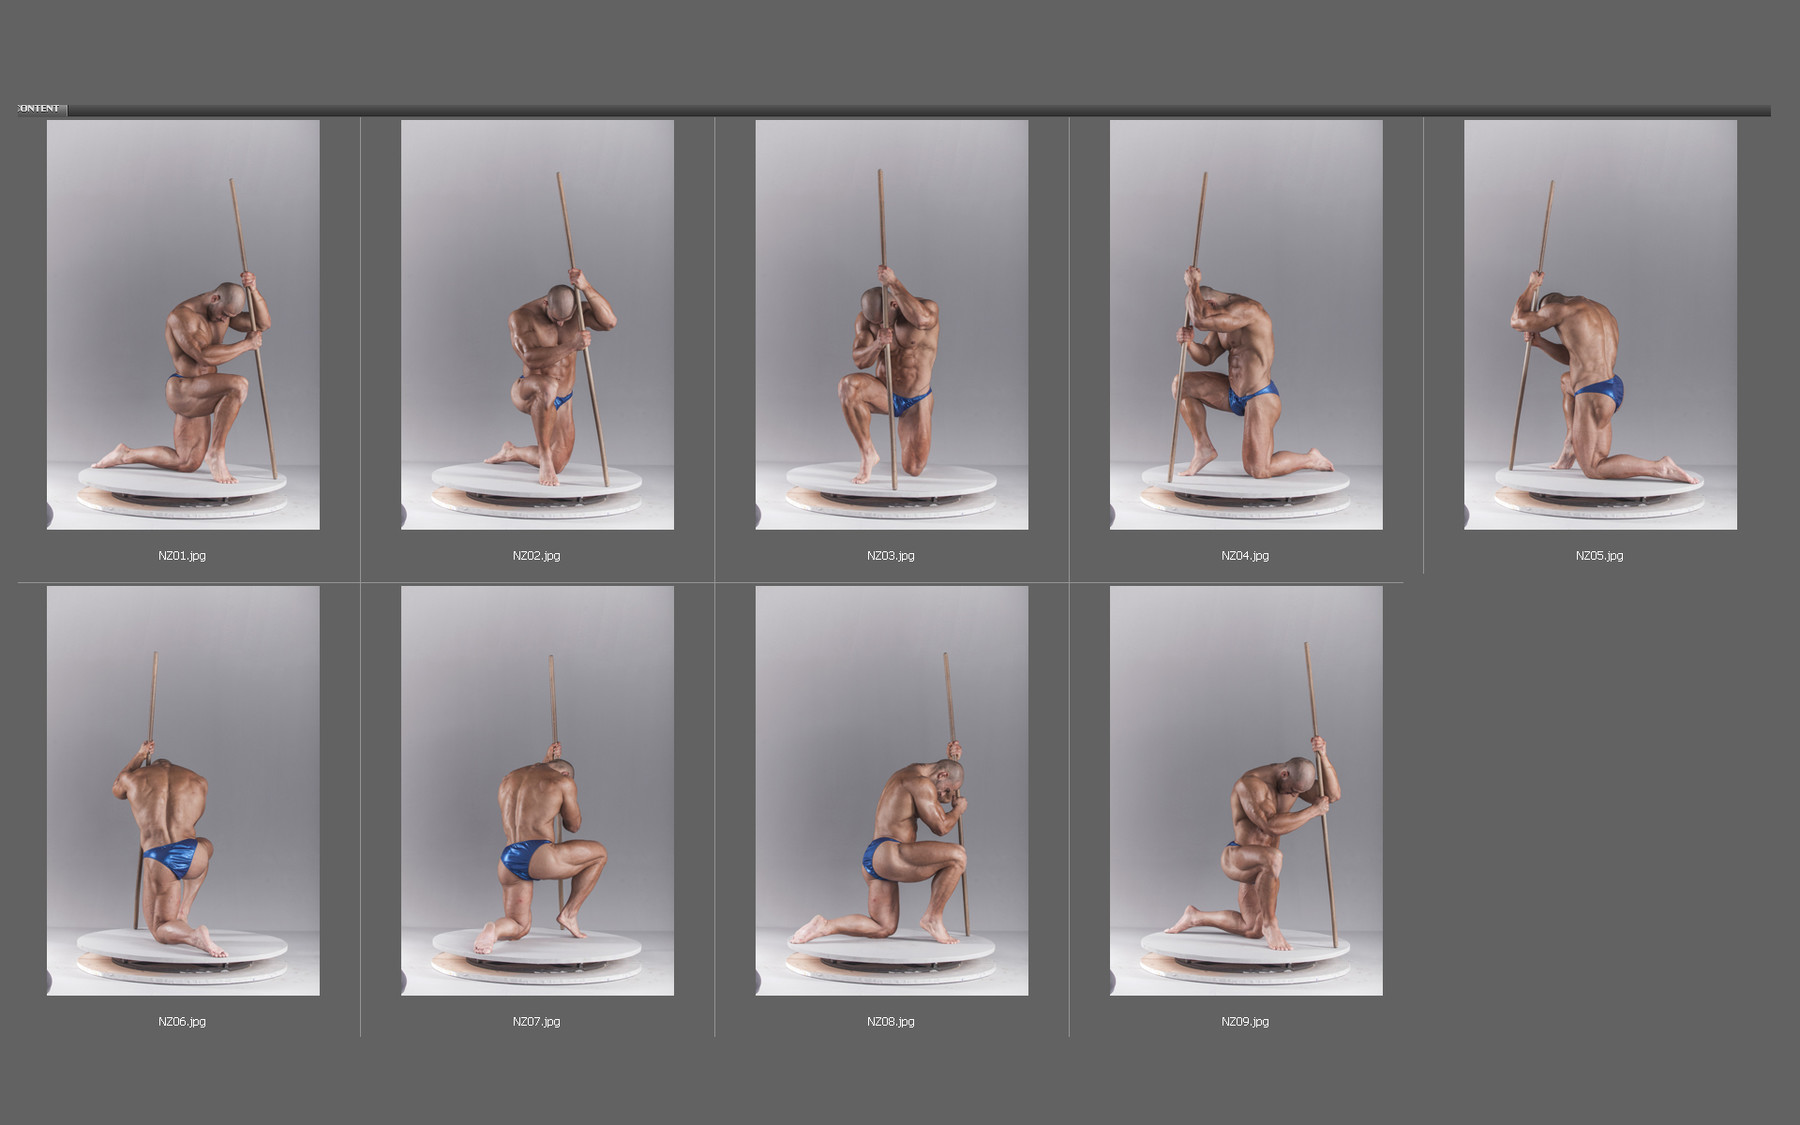
Task: Select the NZ08.jpg filename label
Action: [x=891, y=1022]
